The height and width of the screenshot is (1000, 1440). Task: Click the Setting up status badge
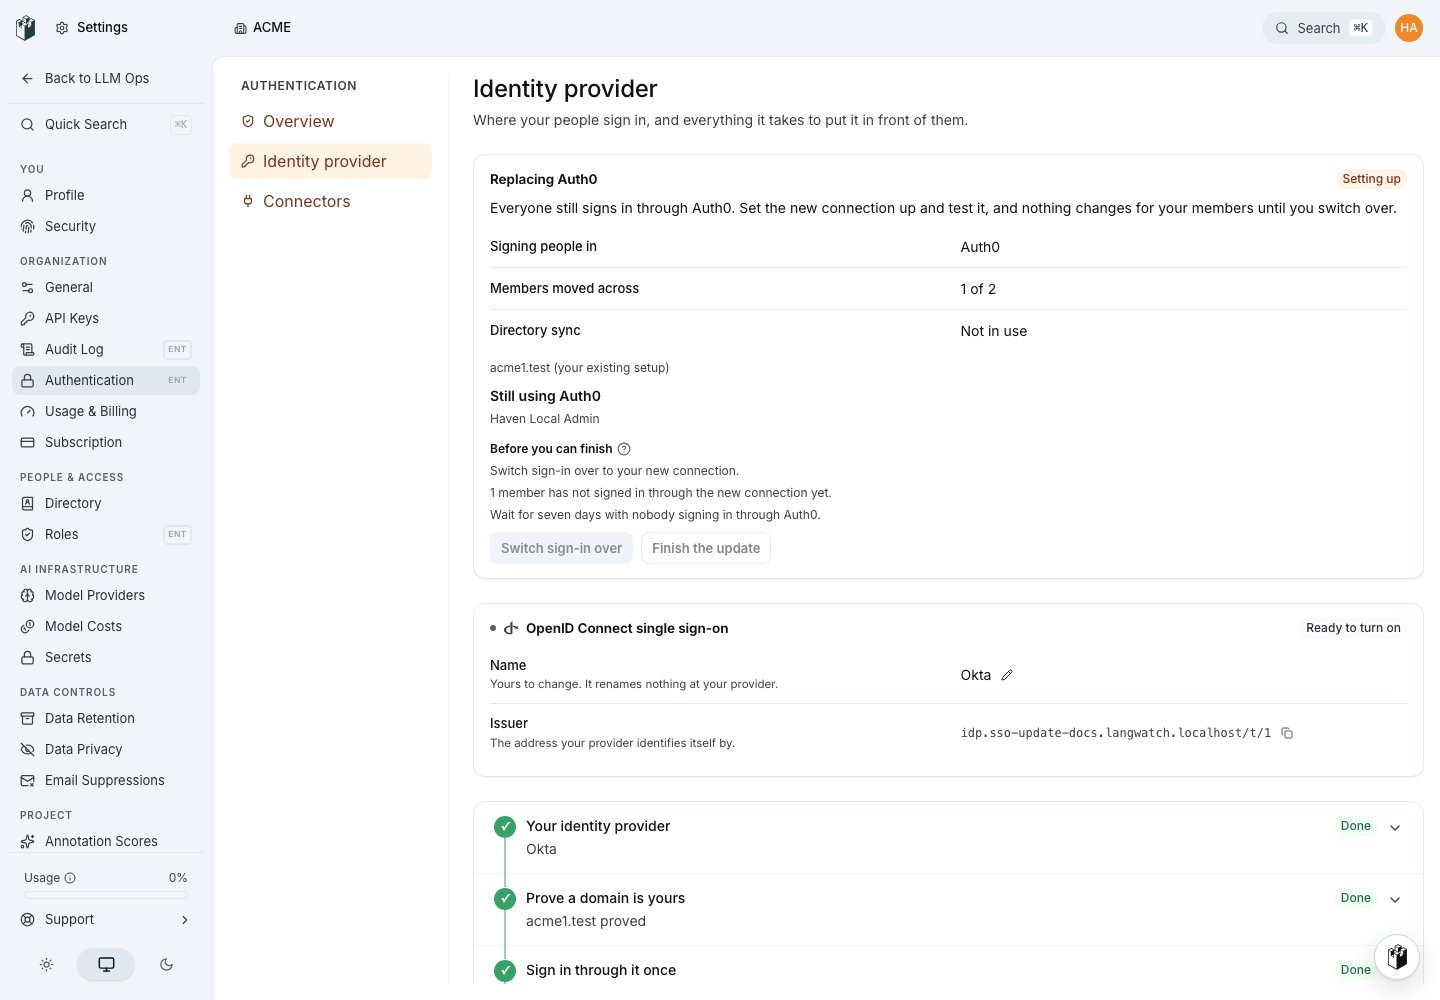pyautogui.click(x=1371, y=179)
